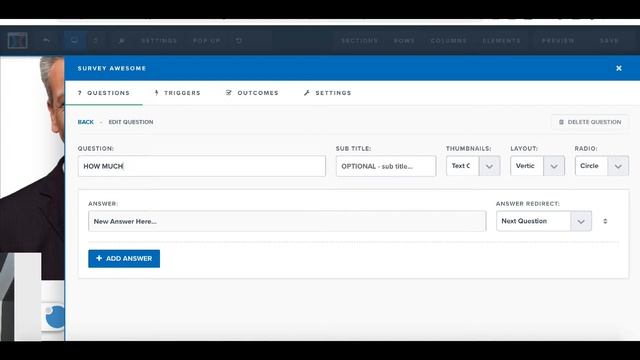Open ELEMENTS in the top toolbar
This screenshot has width=640, height=360.
pyautogui.click(x=501, y=40)
